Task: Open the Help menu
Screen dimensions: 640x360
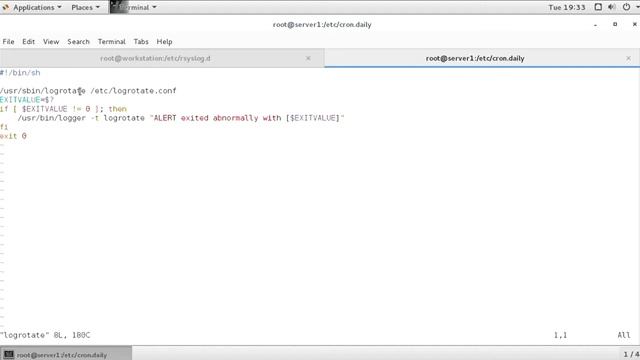Action: (x=164, y=42)
